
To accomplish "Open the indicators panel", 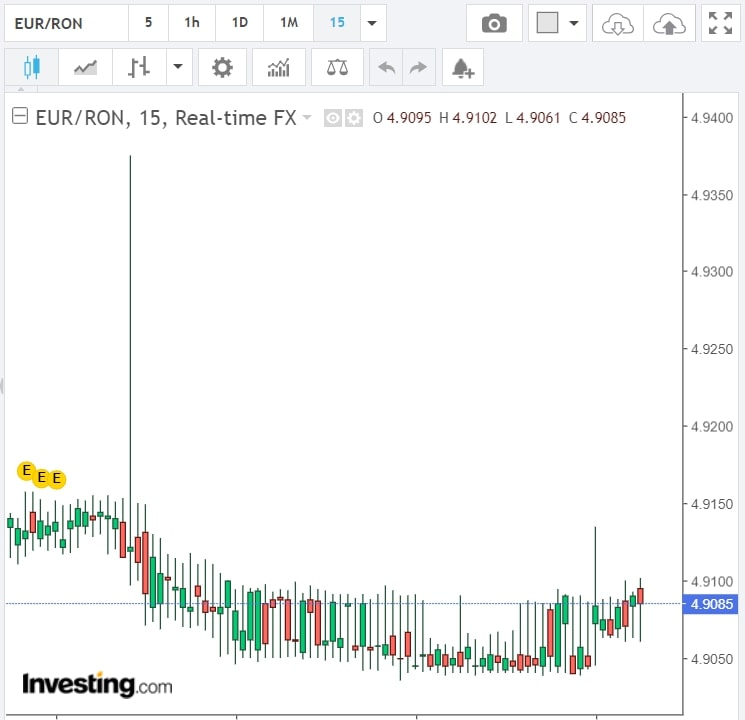I will click(x=279, y=68).
